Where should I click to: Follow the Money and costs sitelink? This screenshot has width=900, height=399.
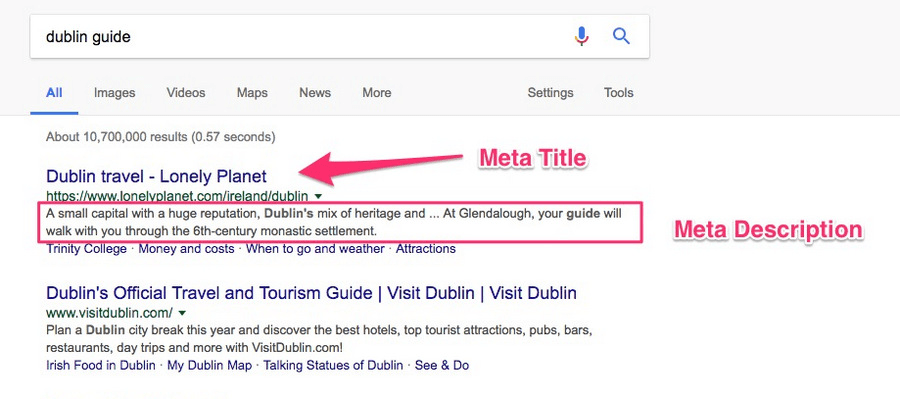(x=187, y=249)
